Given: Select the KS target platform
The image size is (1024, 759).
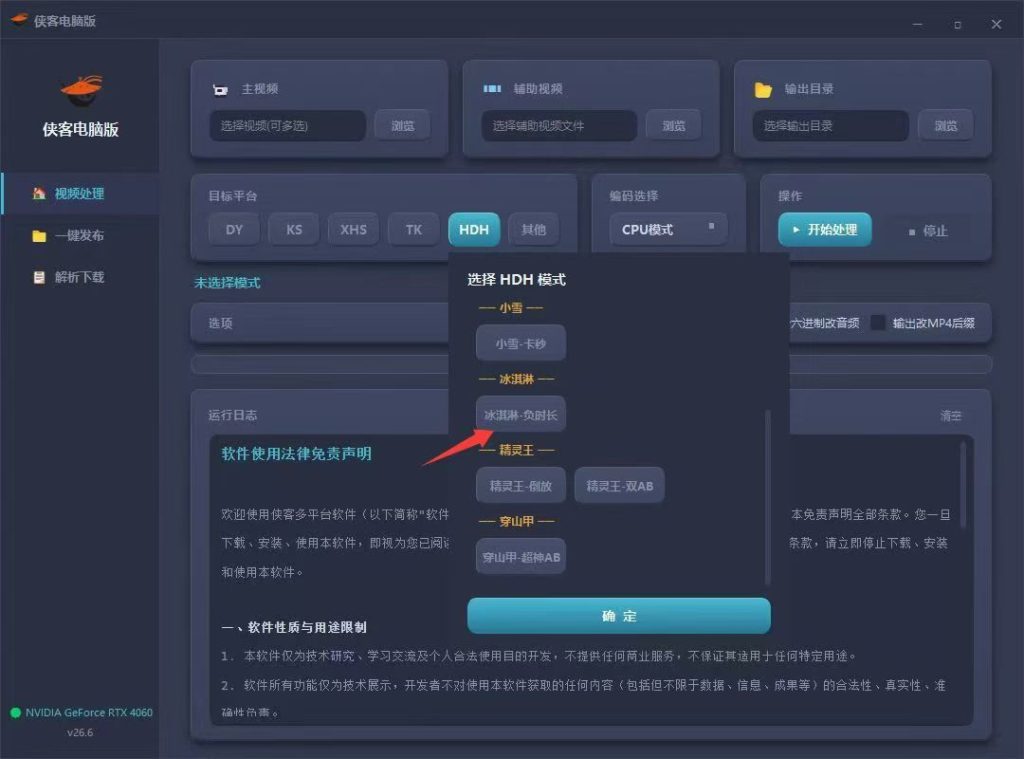Looking at the screenshot, I should pos(294,229).
